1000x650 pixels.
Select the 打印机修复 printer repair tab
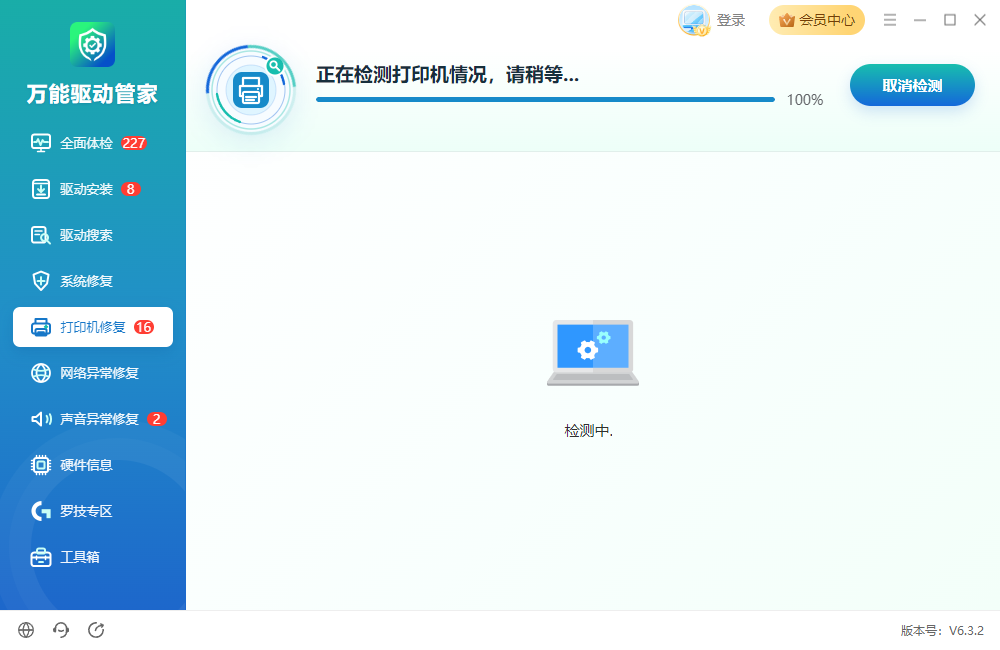click(93, 327)
